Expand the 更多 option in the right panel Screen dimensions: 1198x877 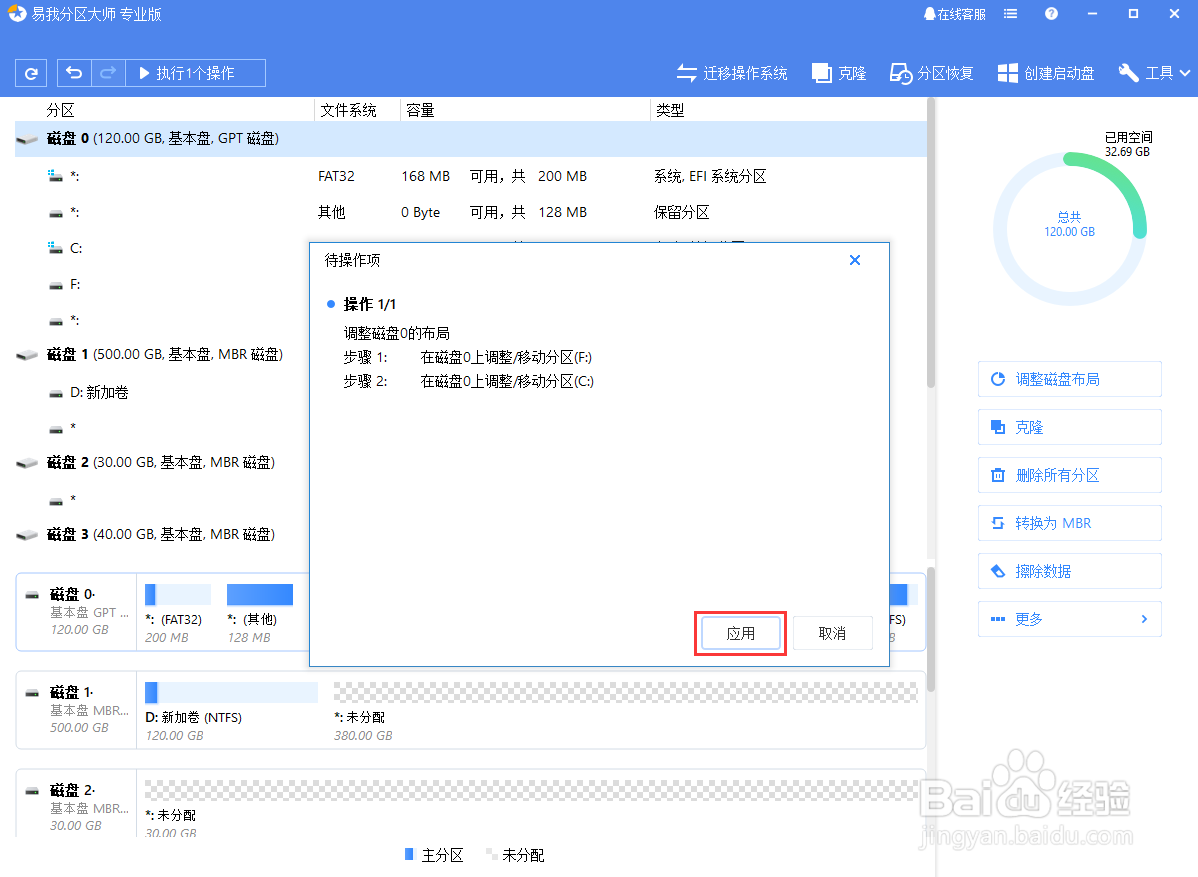pos(1070,619)
